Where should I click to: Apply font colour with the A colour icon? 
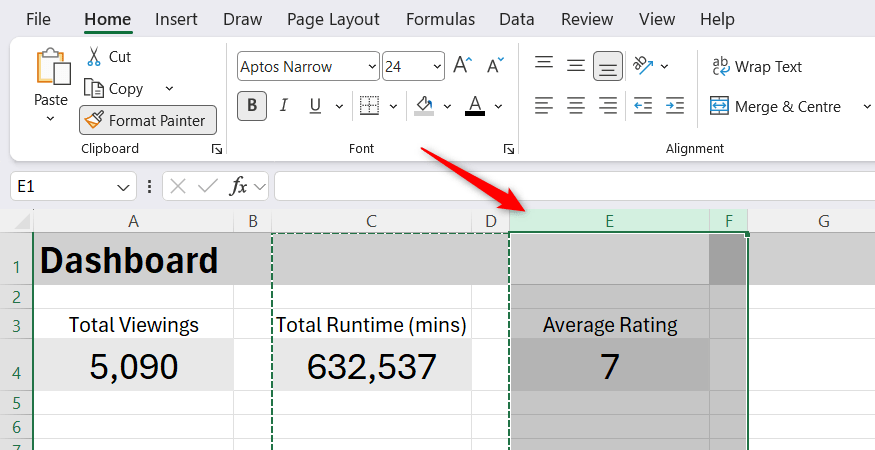pos(474,106)
